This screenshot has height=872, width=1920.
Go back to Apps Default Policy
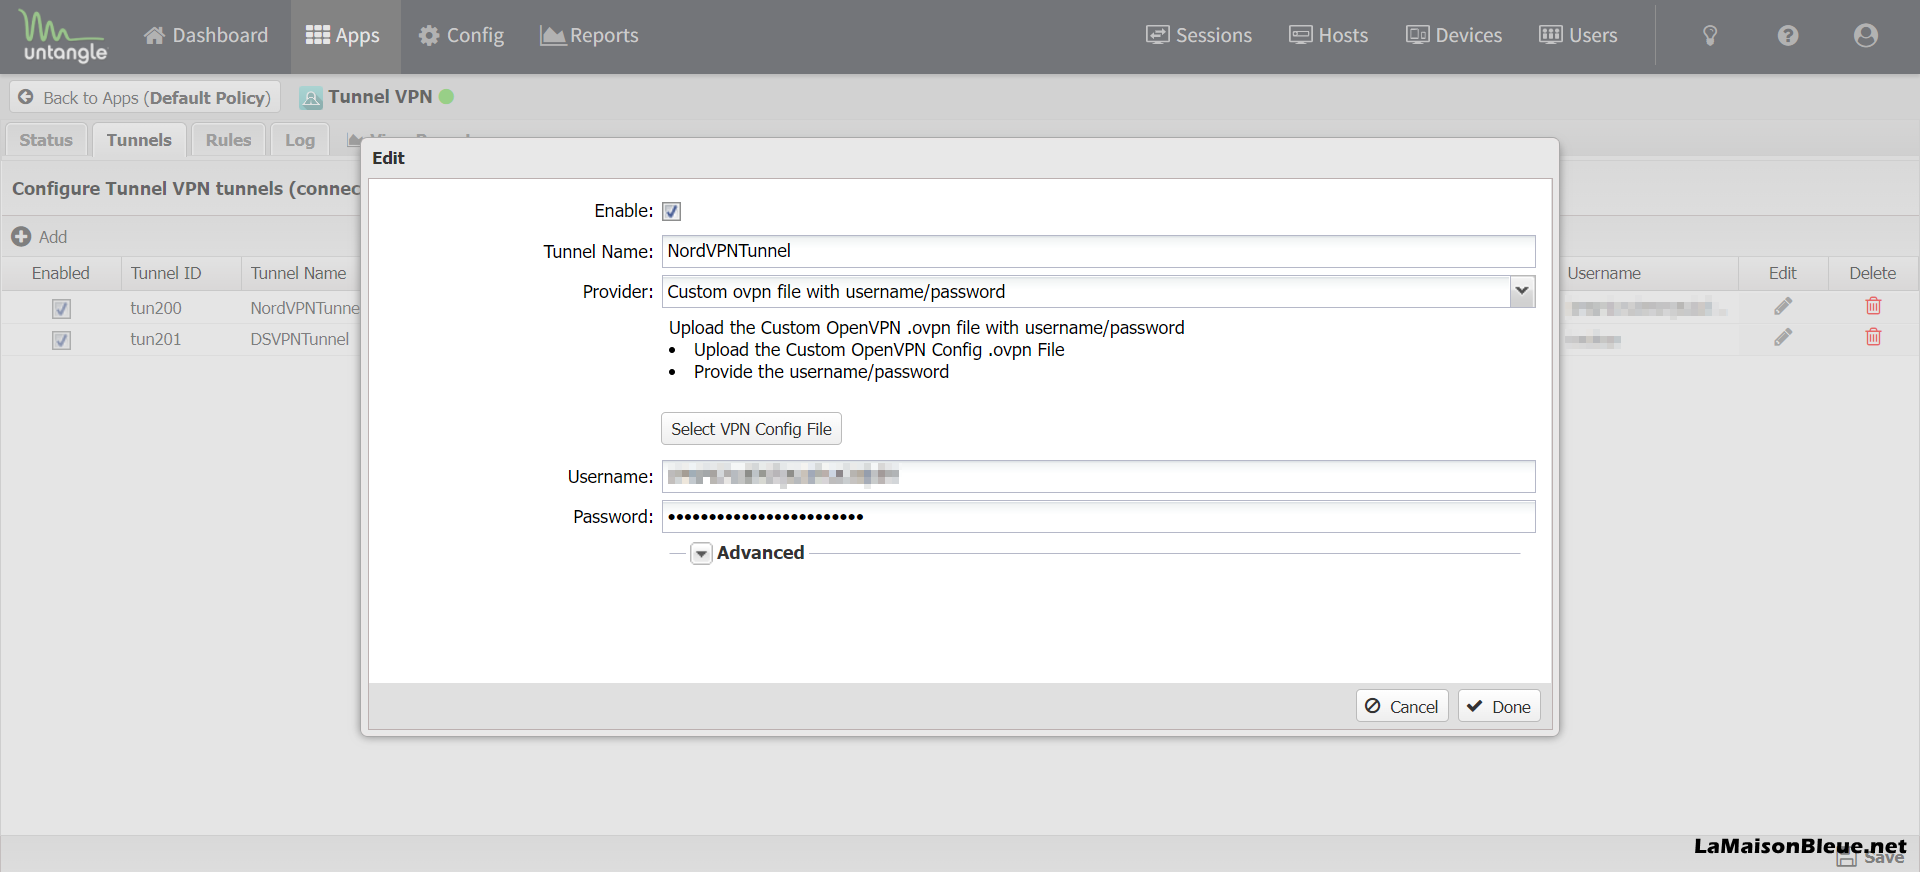[x=145, y=97]
